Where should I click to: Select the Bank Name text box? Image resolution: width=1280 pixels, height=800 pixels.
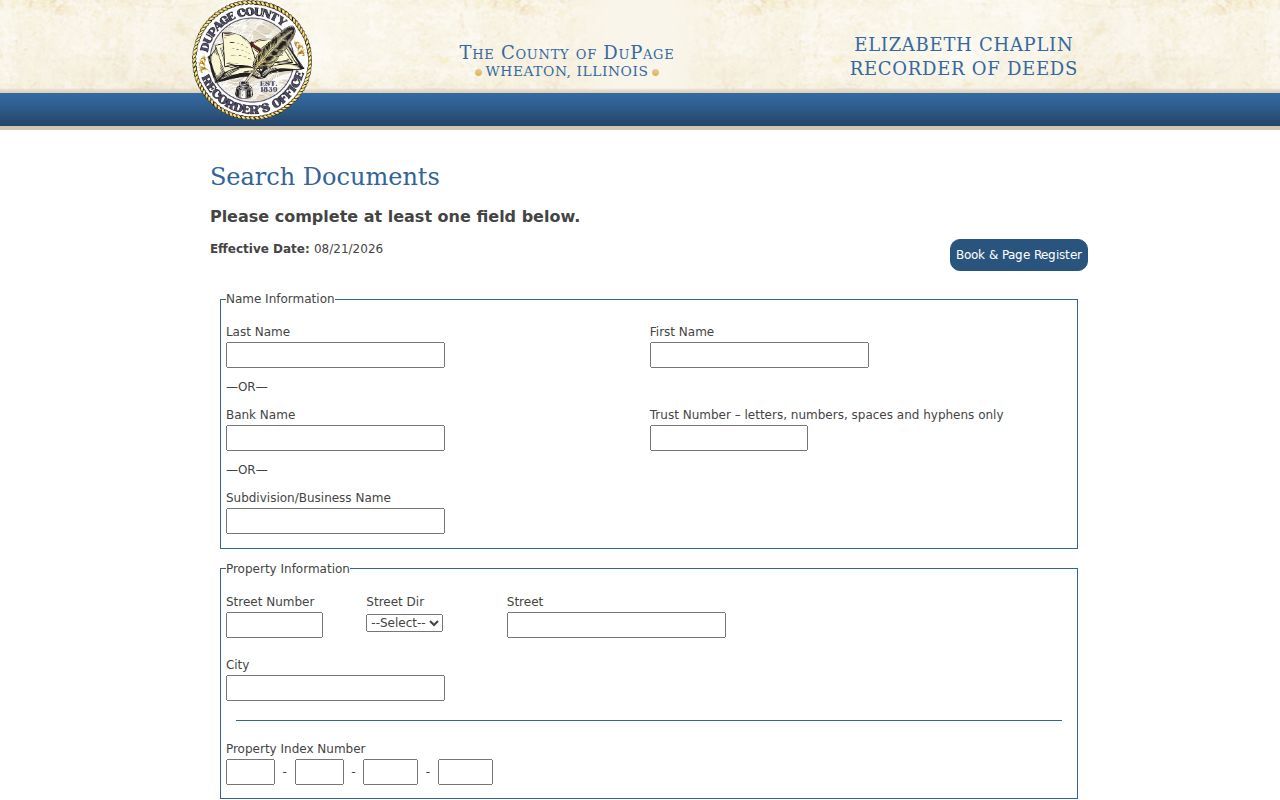coord(335,438)
